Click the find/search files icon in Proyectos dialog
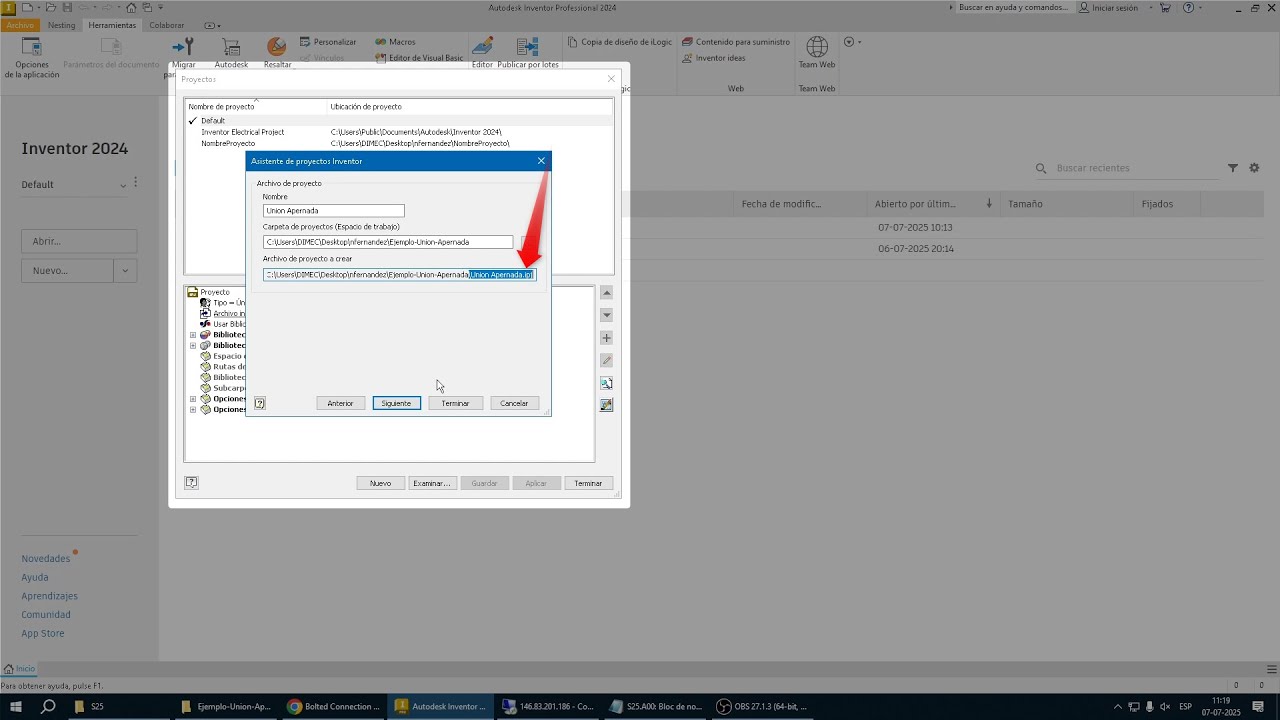 pyautogui.click(x=606, y=383)
